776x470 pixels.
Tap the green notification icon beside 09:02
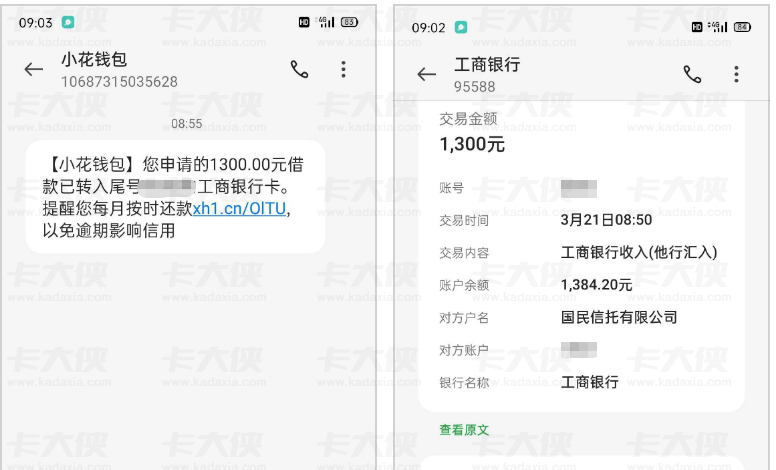pyautogui.click(x=461, y=27)
